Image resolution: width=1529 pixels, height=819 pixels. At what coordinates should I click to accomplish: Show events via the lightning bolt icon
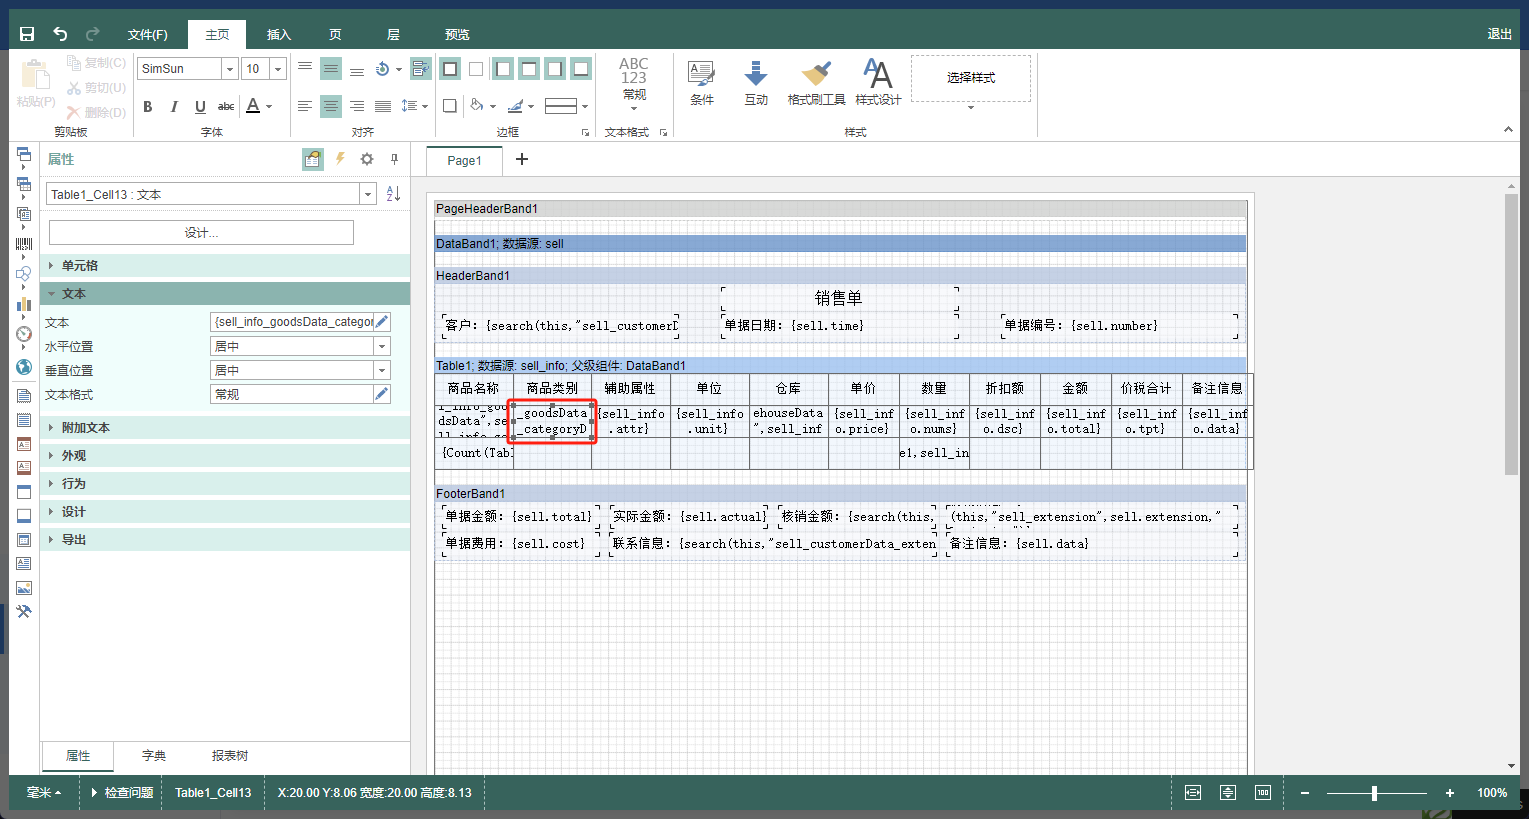coord(340,159)
